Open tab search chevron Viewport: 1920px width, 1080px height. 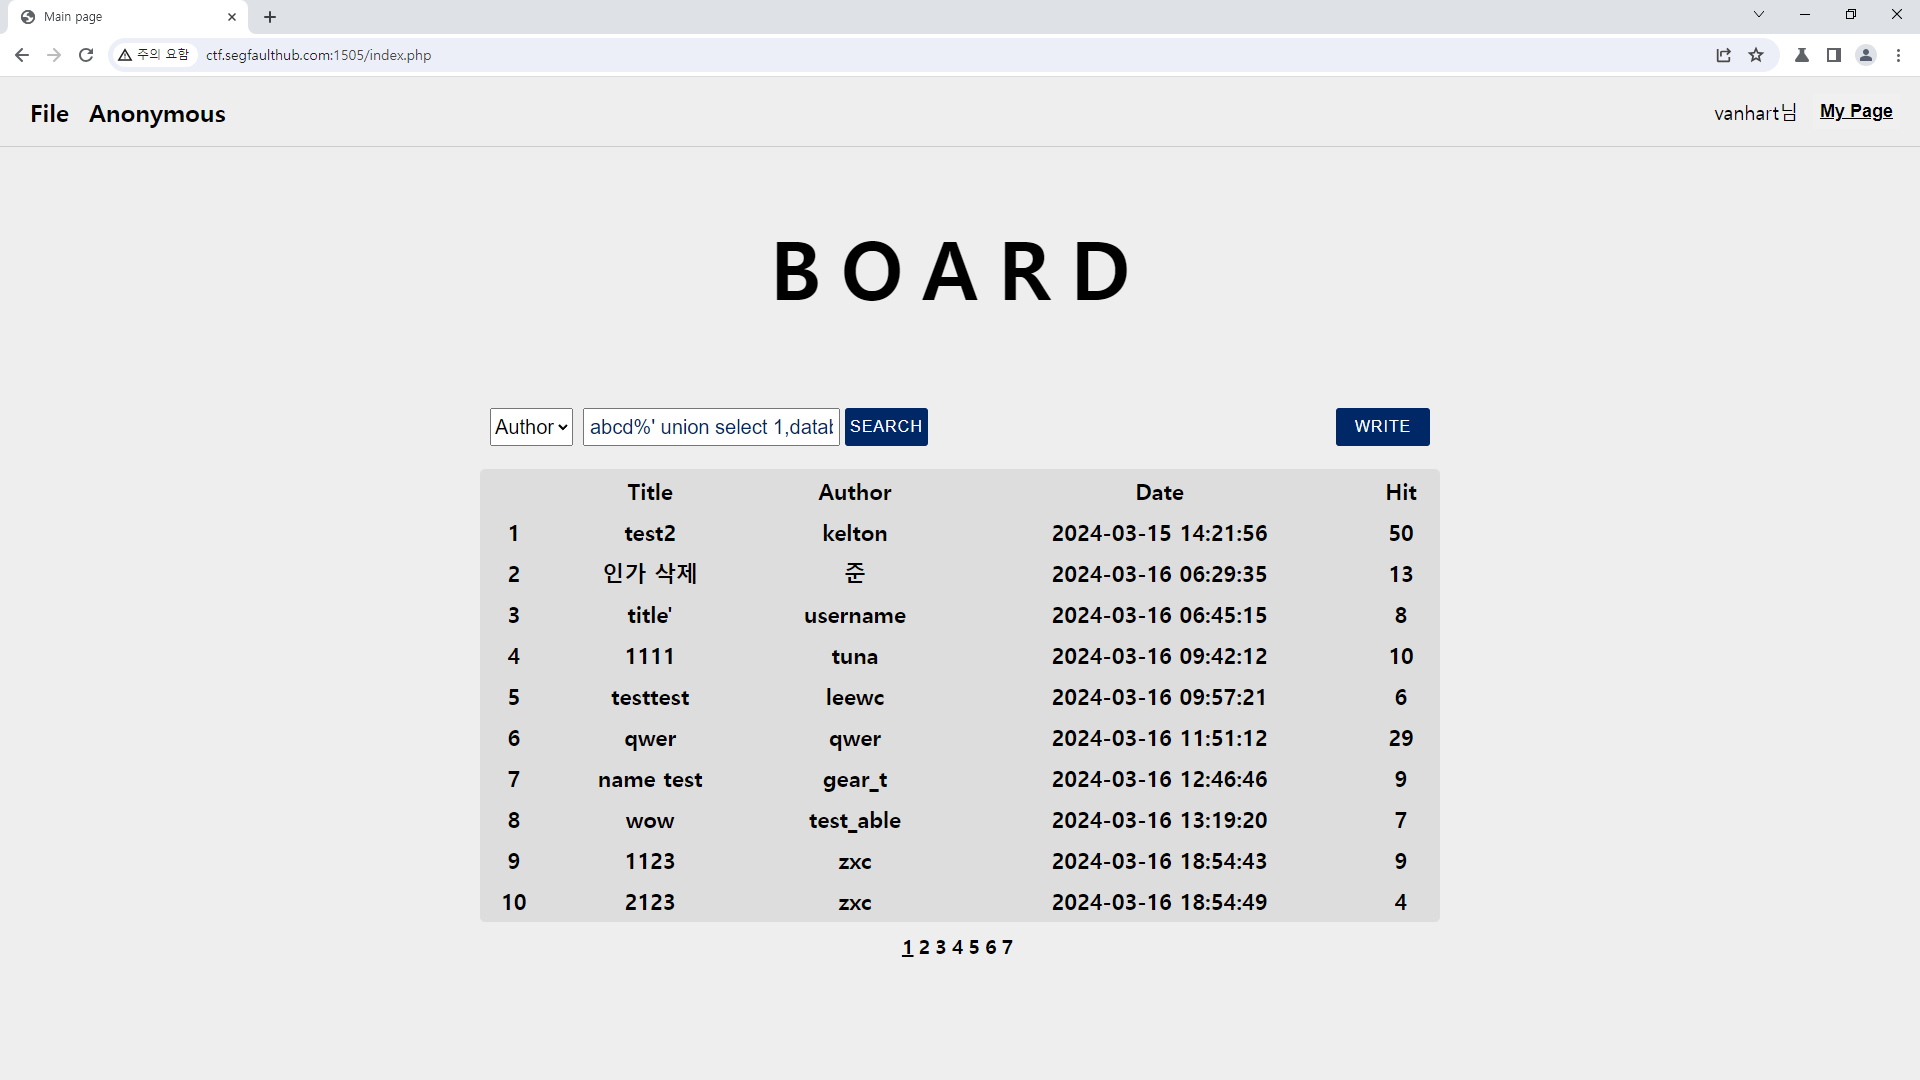[1759, 14]
